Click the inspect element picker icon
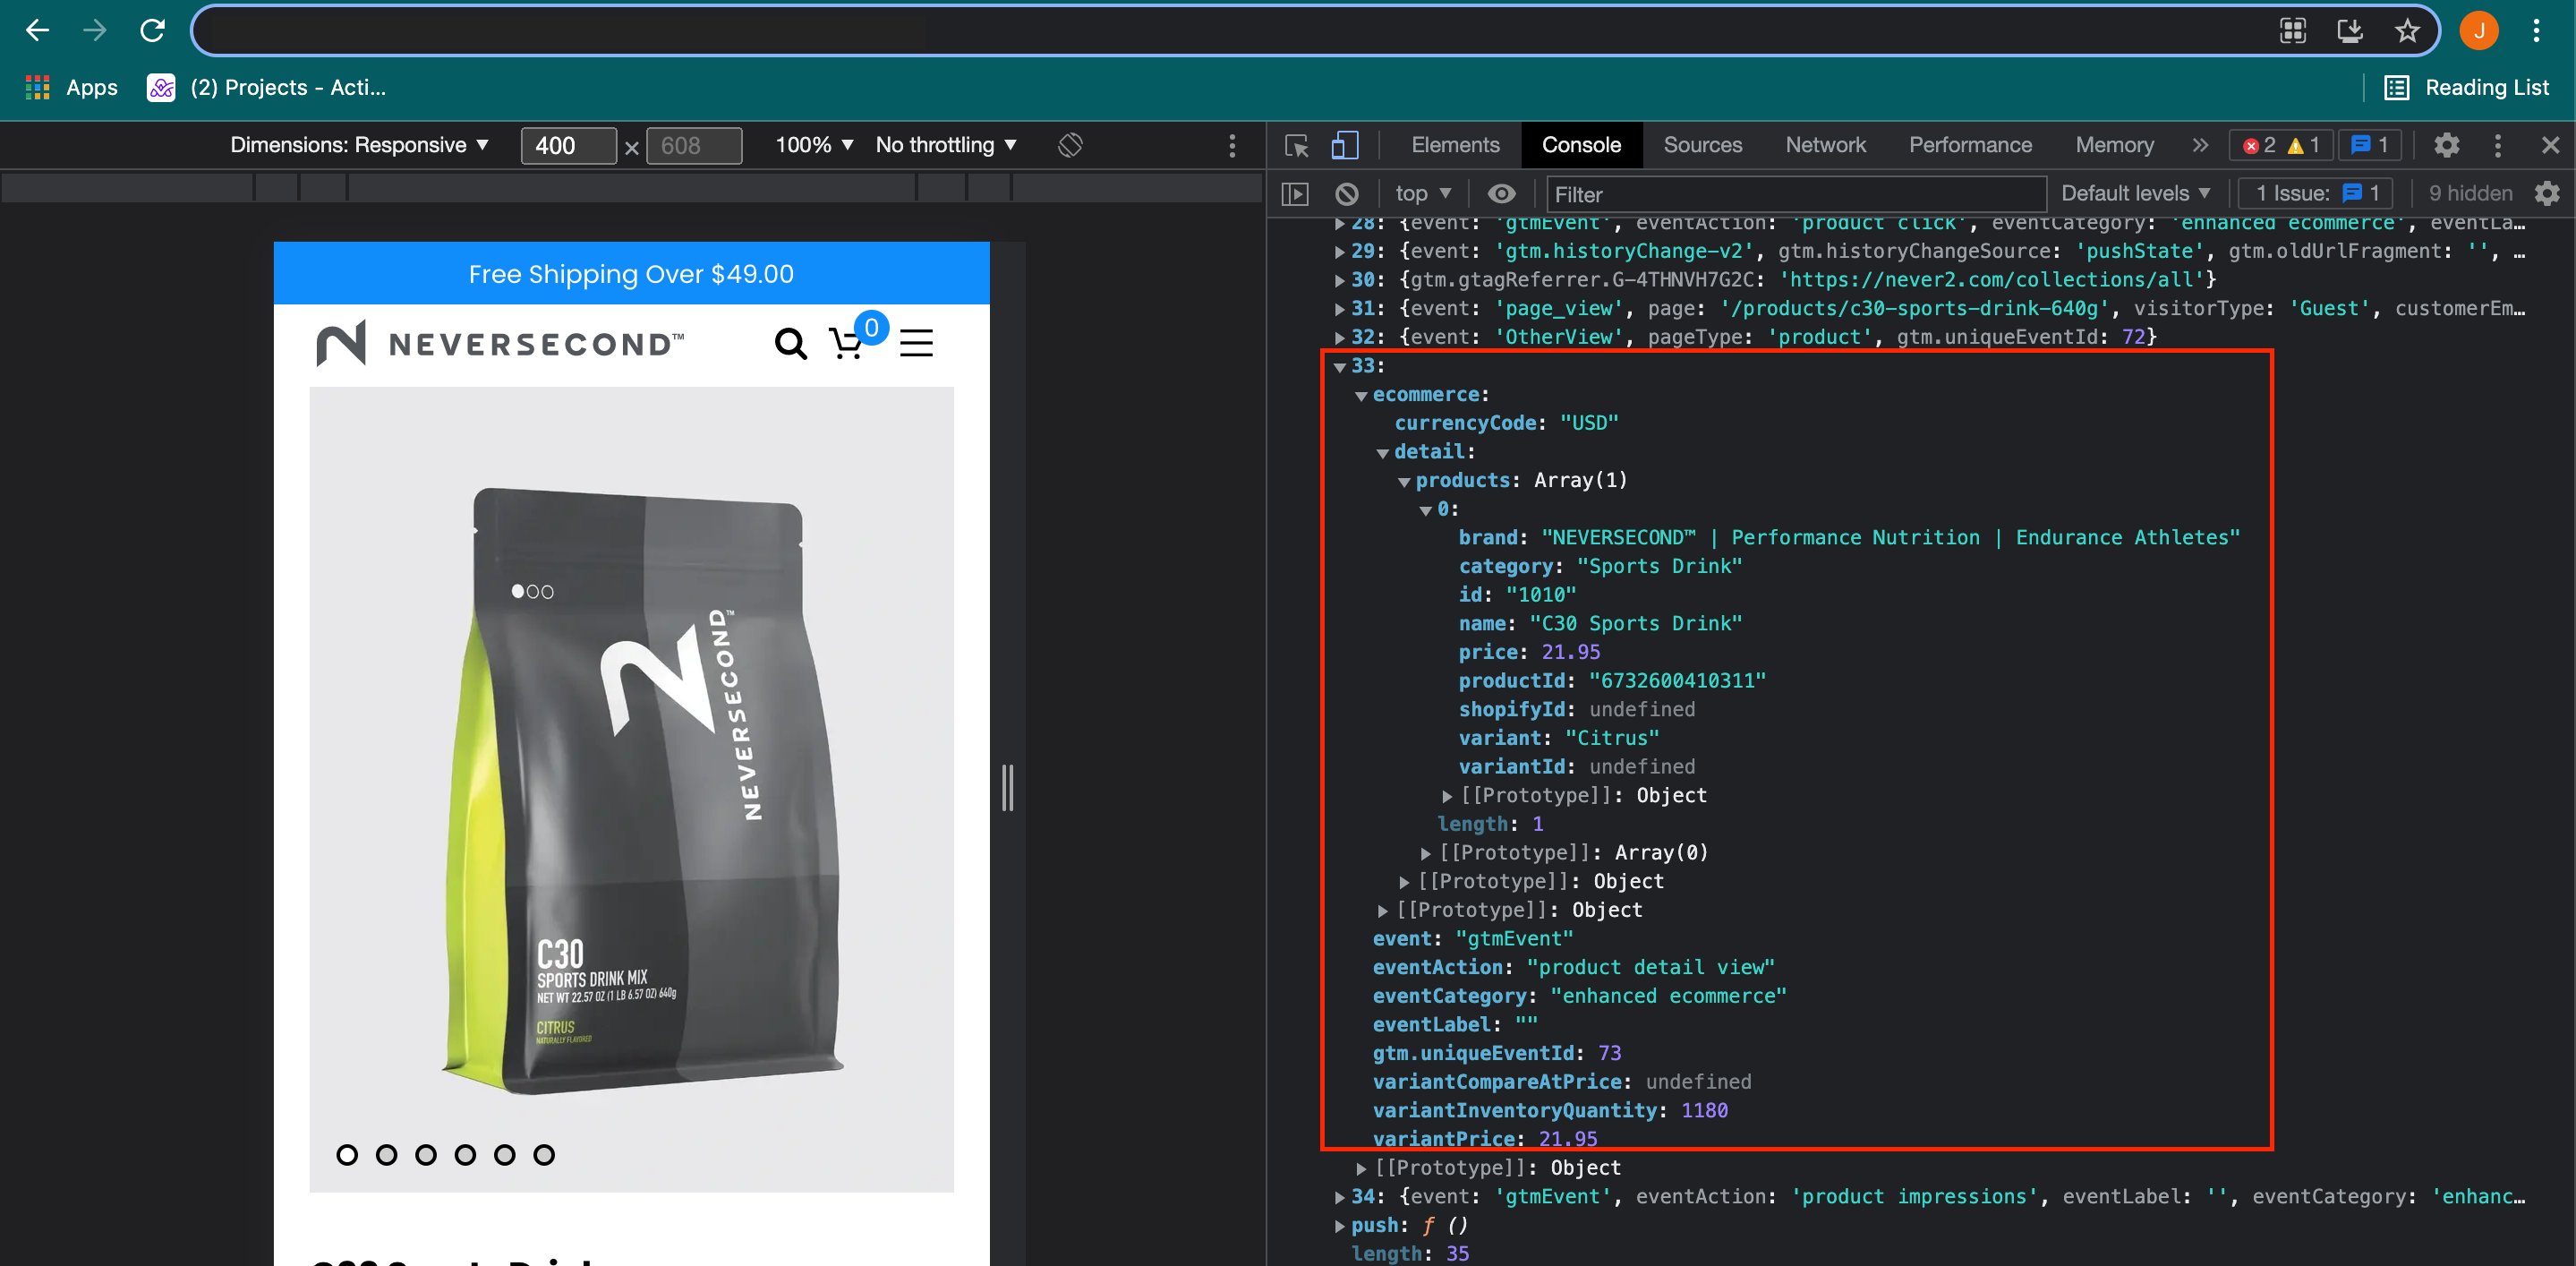Viewport: 2576px width, 1266px height. [x=1296, y=146]
